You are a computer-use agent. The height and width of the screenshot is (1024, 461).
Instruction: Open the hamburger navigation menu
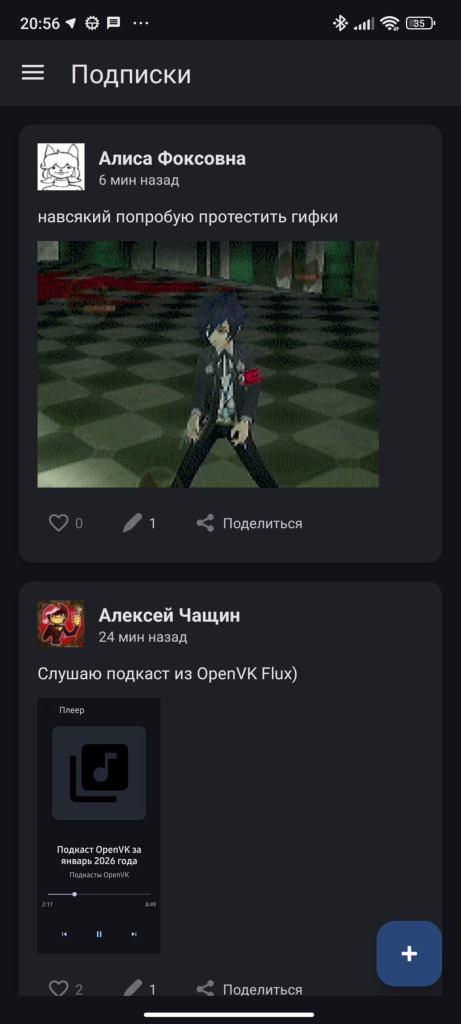(x=33, y=73)
